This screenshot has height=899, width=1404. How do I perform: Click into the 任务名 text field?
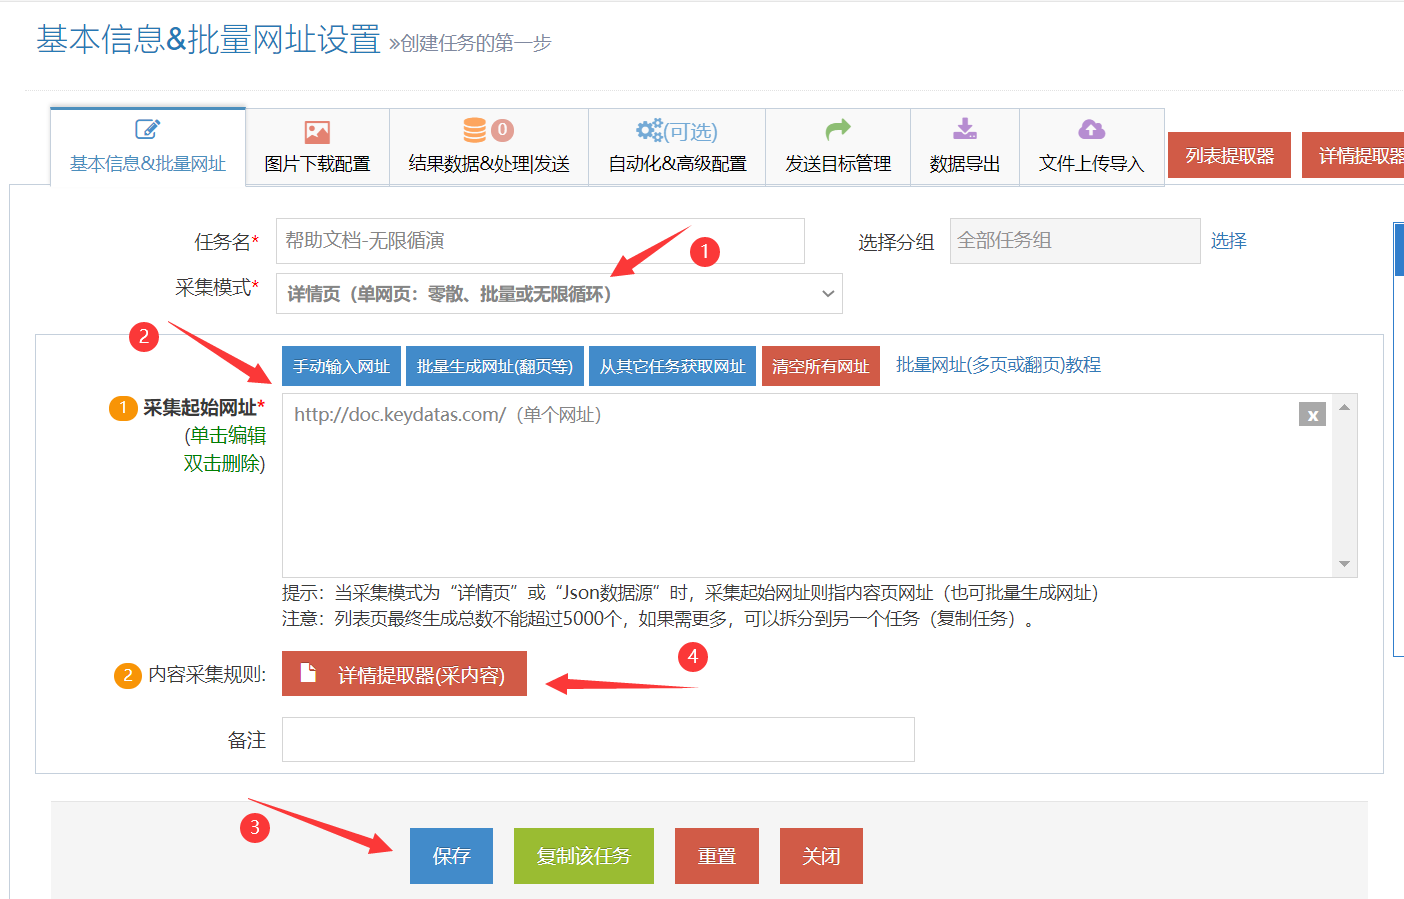click(x=540, y=241)
